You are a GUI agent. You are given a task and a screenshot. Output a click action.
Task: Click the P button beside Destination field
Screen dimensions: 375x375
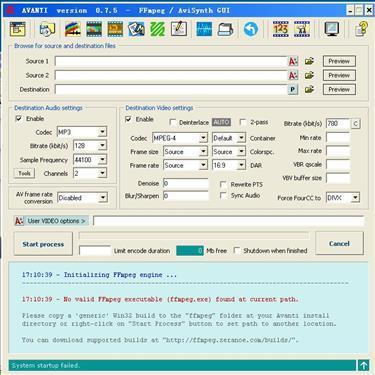click(293, 89)
